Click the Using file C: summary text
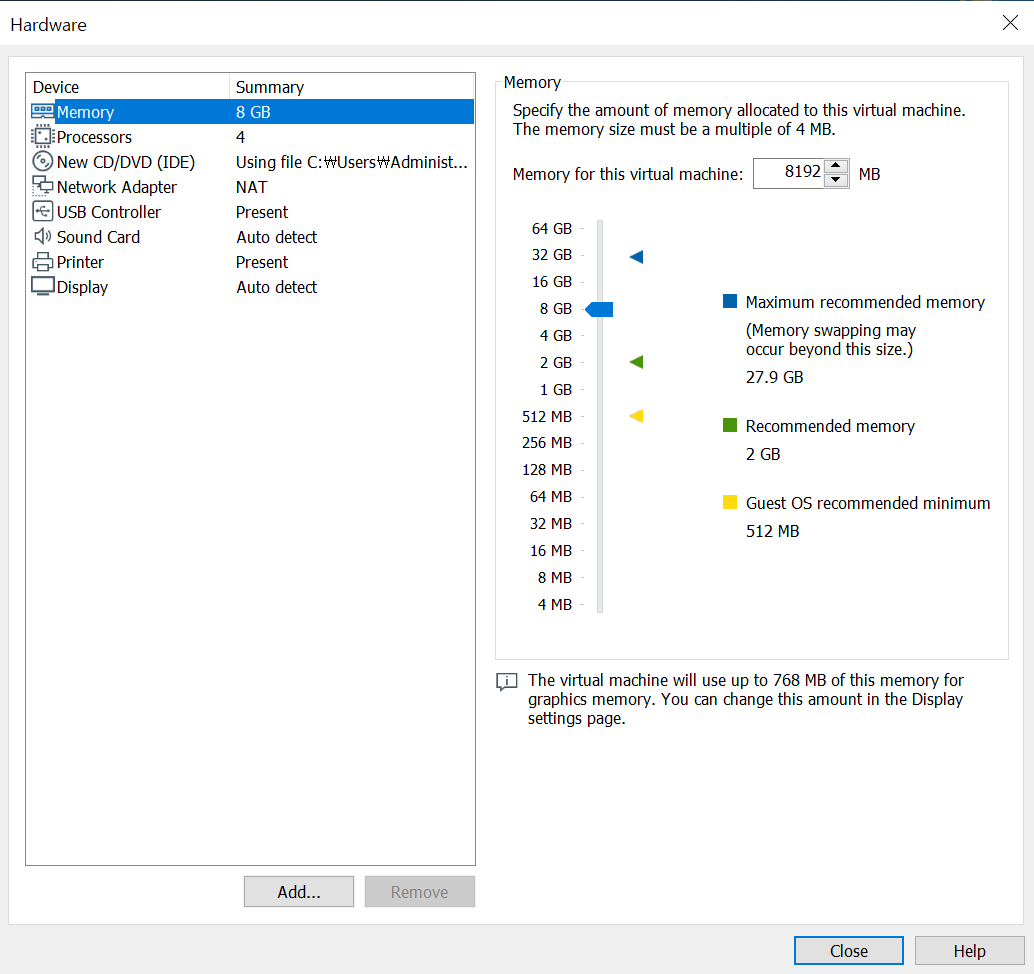Viewport: 1034px width, 974px height. (x=351, y=162)
